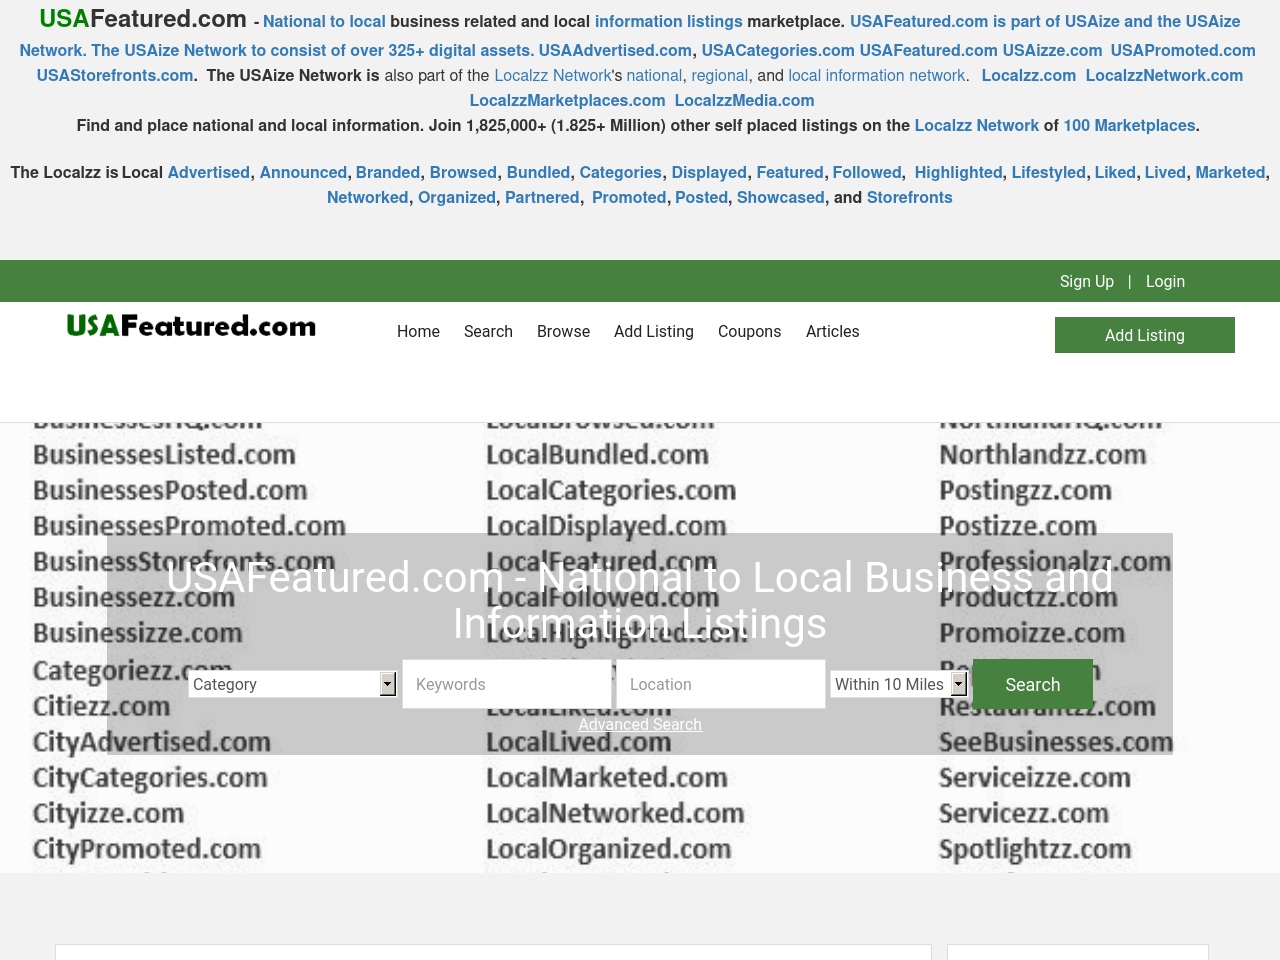
Task: Visit the USACategories.com link
Action: (x=778, y=50)
